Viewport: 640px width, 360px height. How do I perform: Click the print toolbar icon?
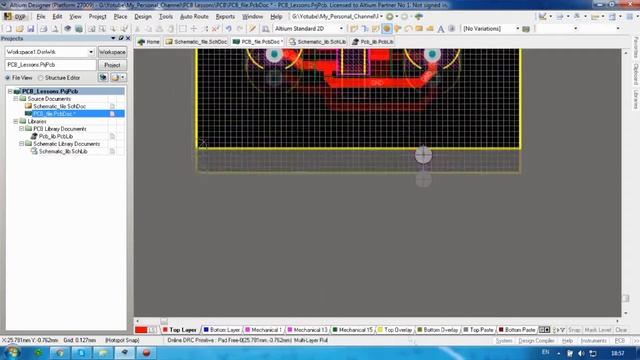coord(43,29)
